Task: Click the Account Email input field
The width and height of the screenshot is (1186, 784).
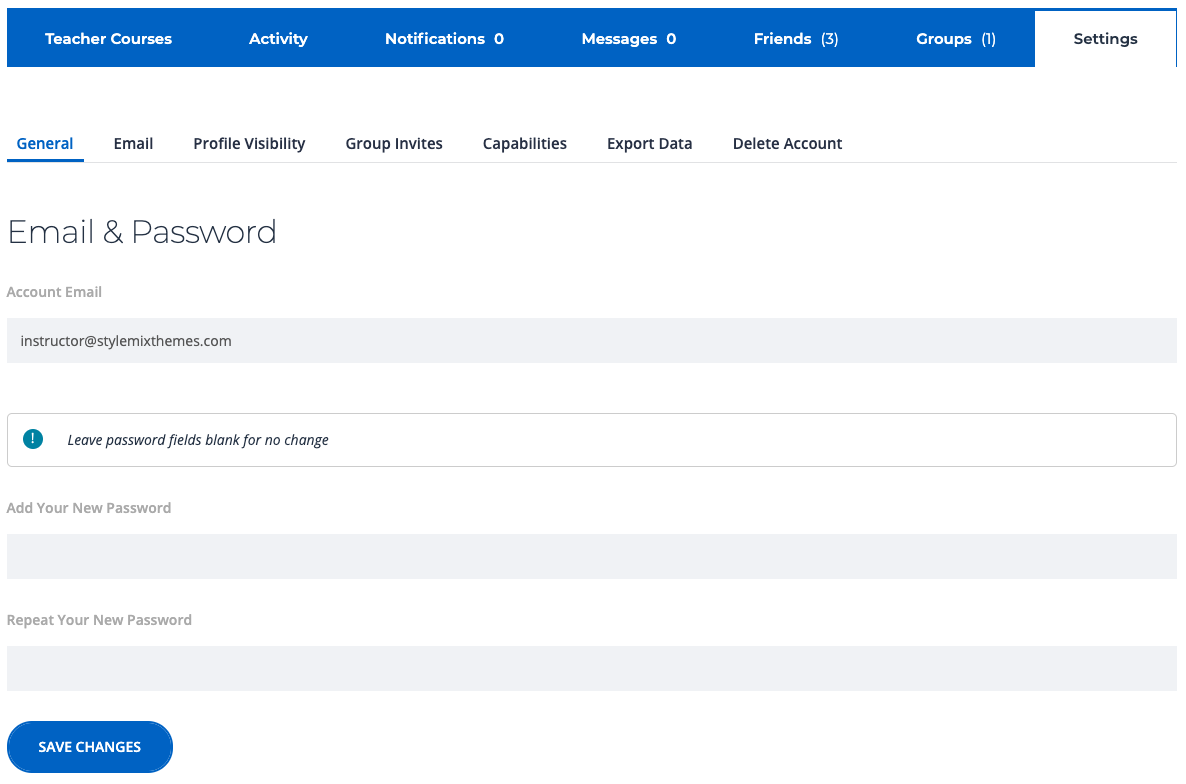Action: [591, 341]
